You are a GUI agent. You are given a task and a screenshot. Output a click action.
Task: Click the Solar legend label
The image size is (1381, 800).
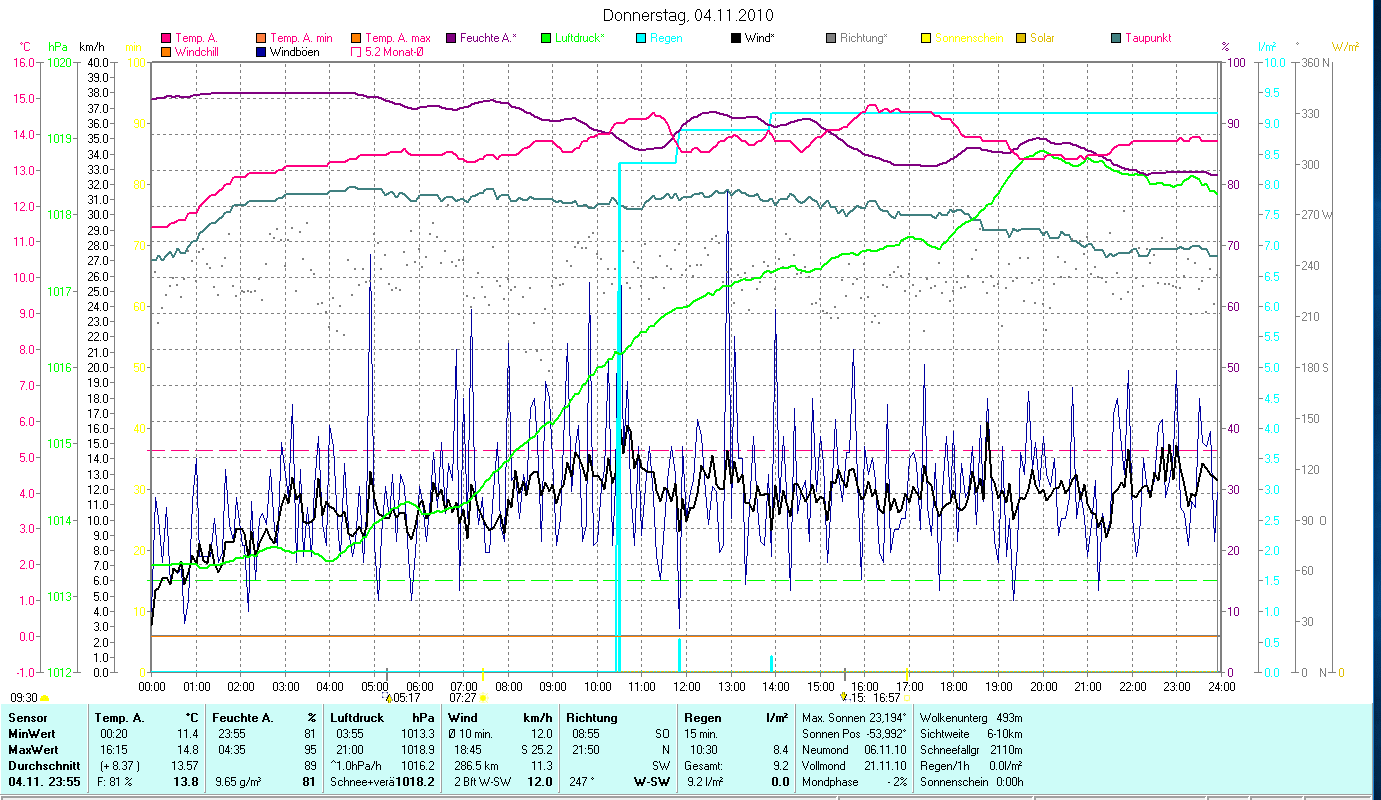tap(1041, 38)
